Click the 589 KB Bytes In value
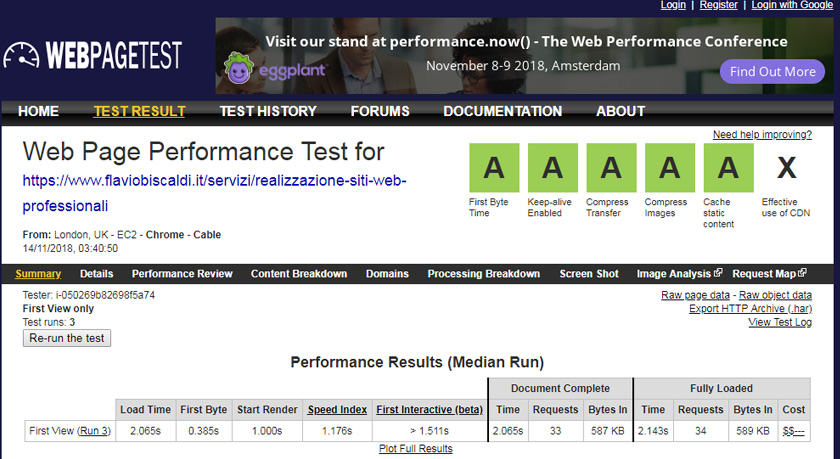The width and height of the screenshot is (840, 459). [x=753, y=431]
